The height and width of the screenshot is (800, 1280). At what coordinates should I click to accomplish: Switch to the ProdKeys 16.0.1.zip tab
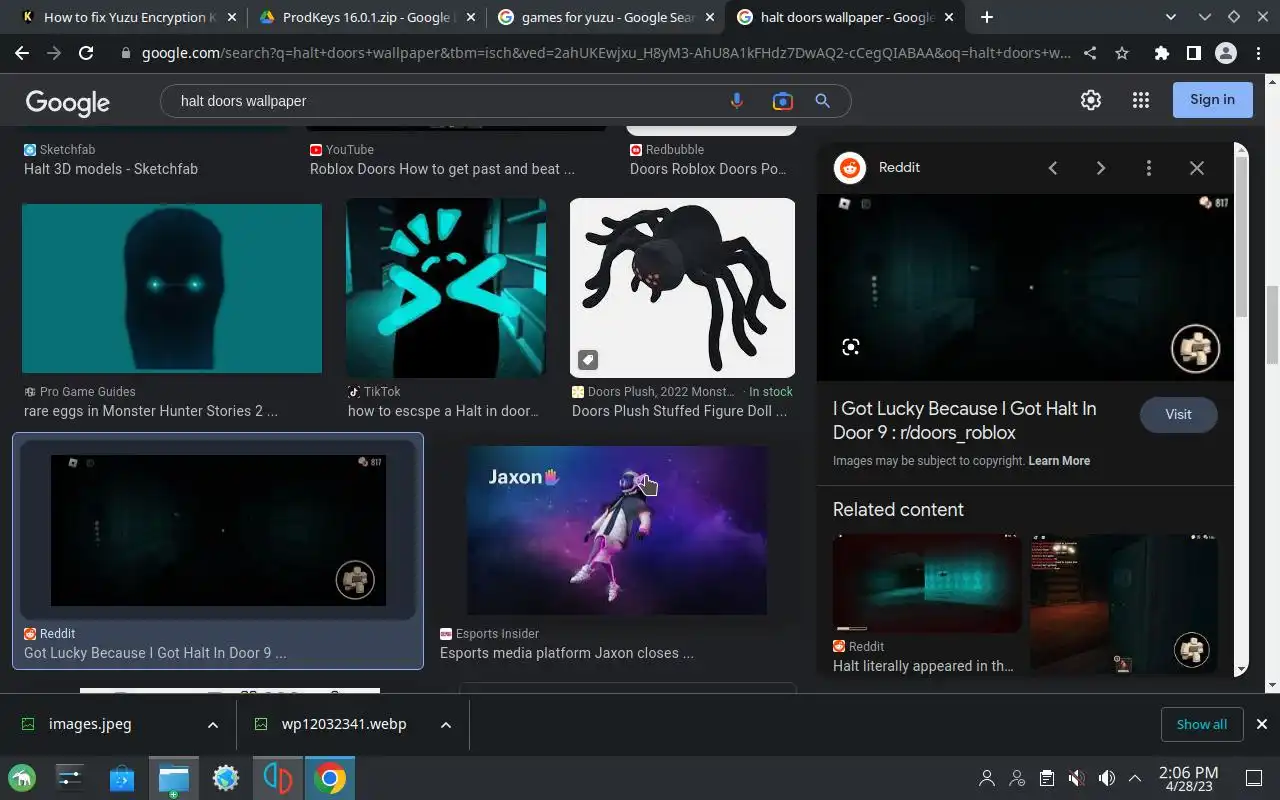(366, 17)
